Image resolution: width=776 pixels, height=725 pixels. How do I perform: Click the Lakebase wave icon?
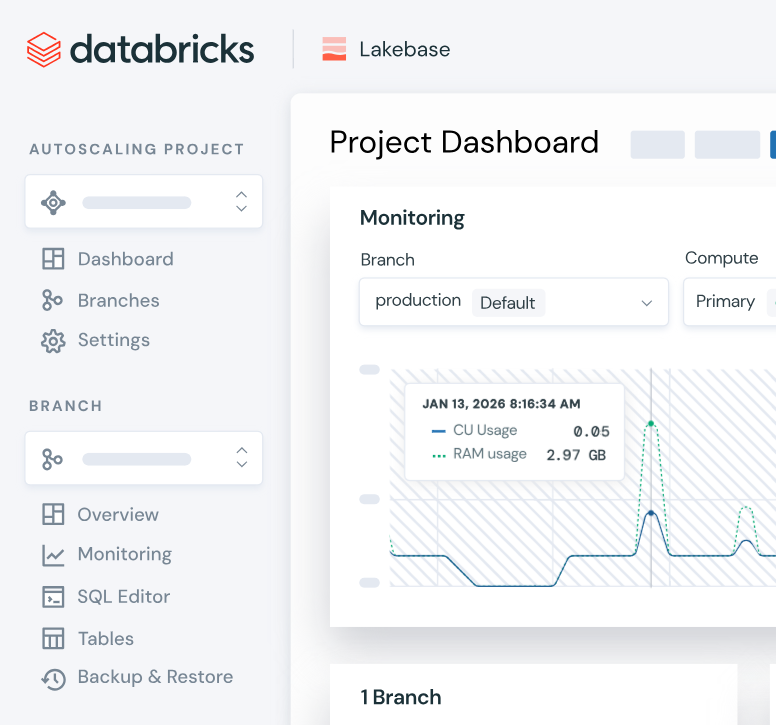(x=334, y=49)
